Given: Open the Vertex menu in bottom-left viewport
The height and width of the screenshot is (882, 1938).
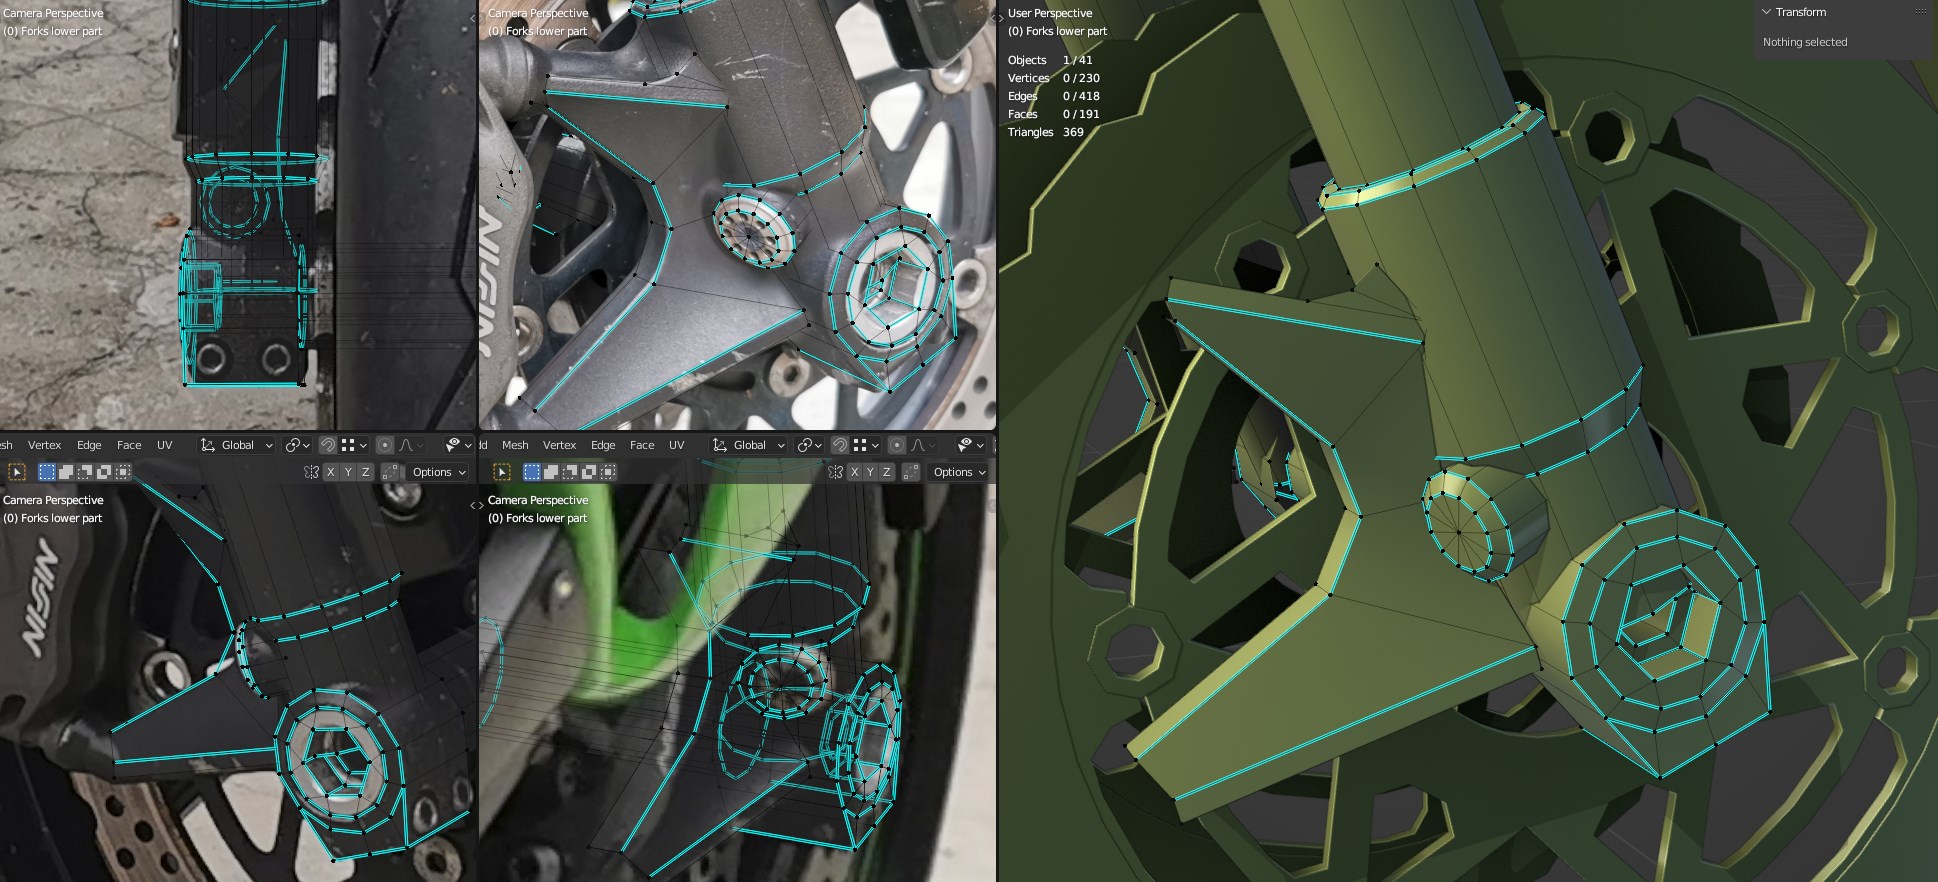Looking at the screenshot, I should tap(44, 445).
